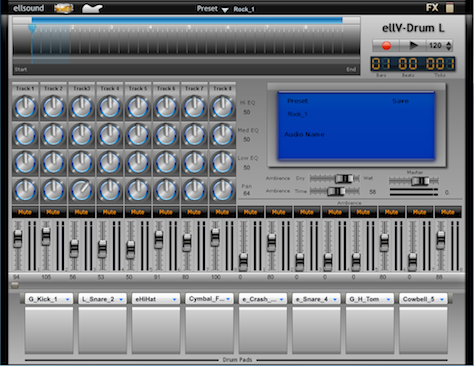The image size is (474, 366).
Task: Open the e_Snare_4 pad dropdown
Action: click(316, 299)
